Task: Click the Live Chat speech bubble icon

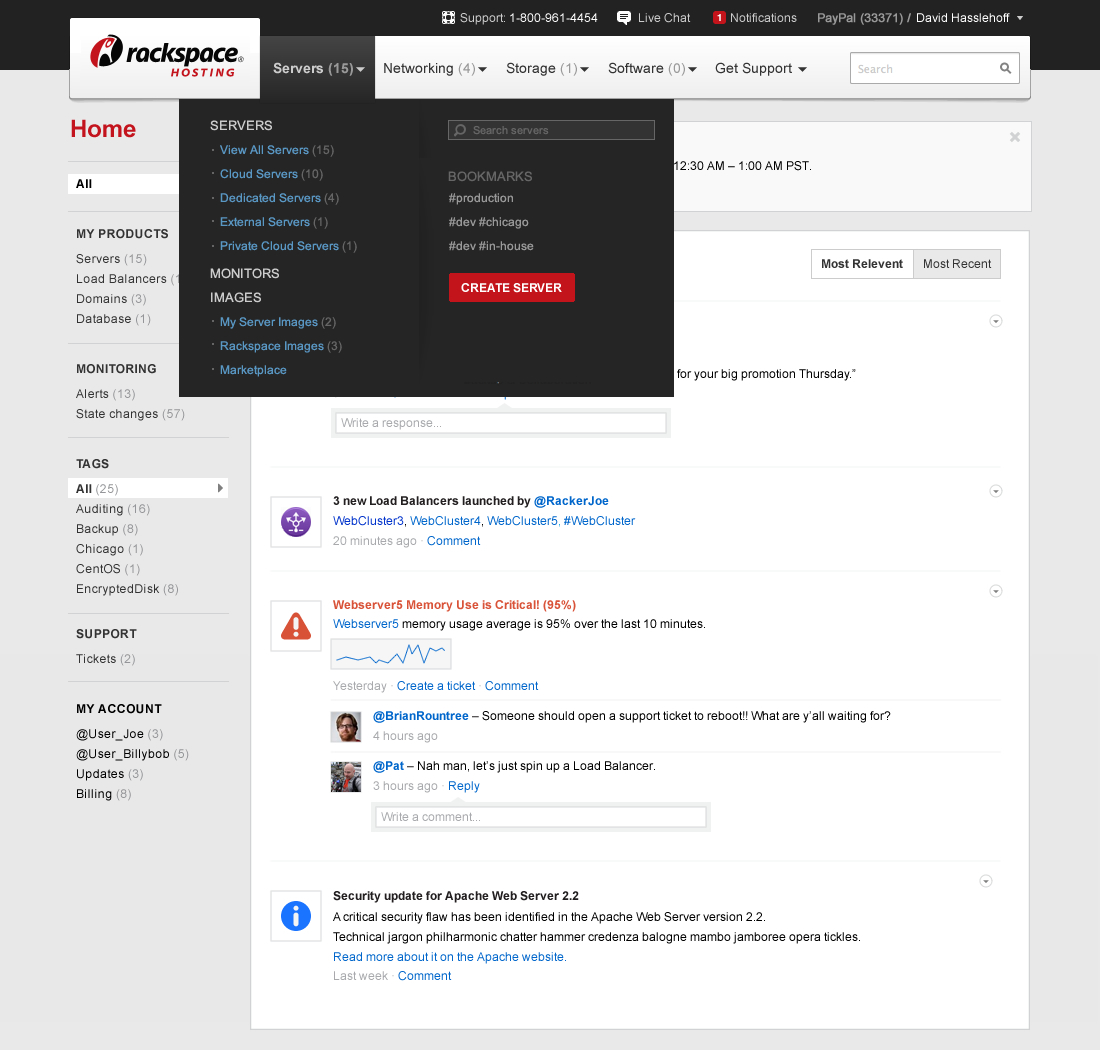Action: point(624,18)
